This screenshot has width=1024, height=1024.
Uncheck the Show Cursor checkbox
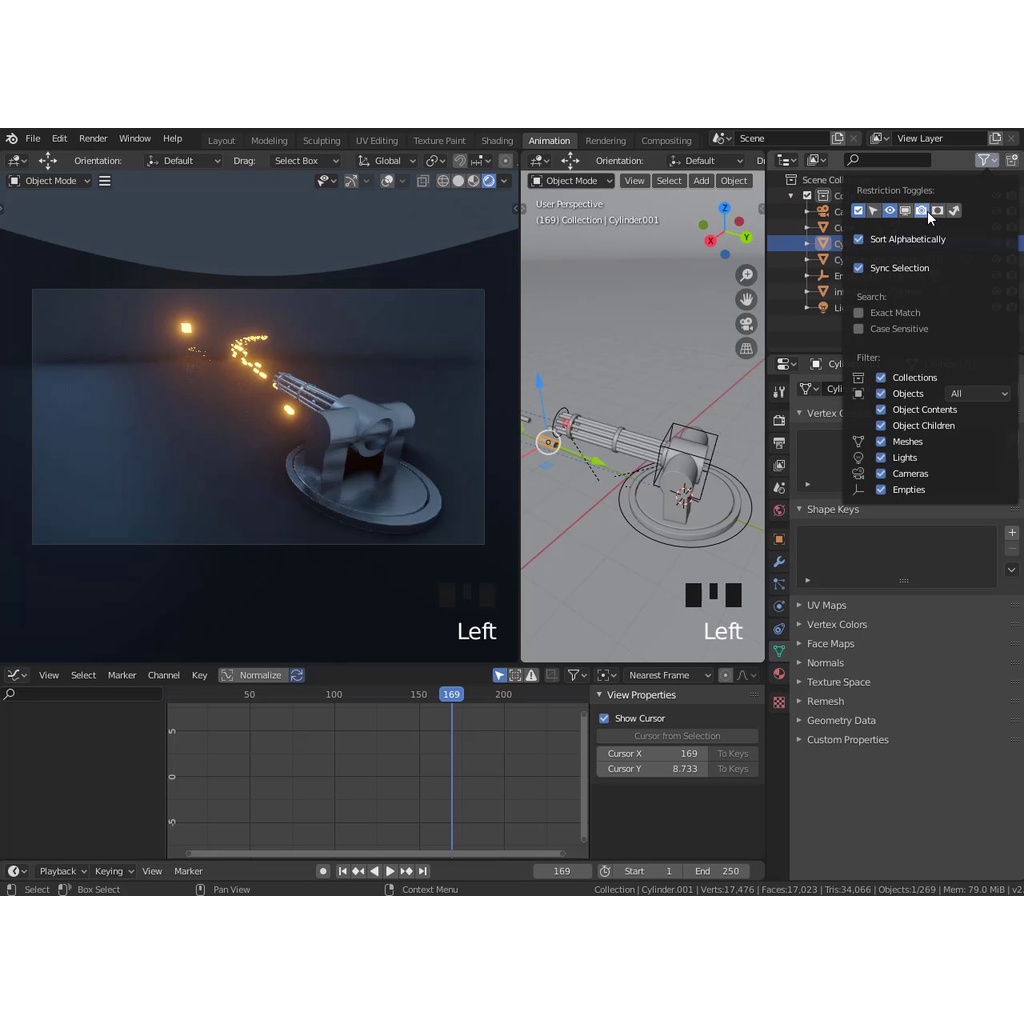pos(604,718)
